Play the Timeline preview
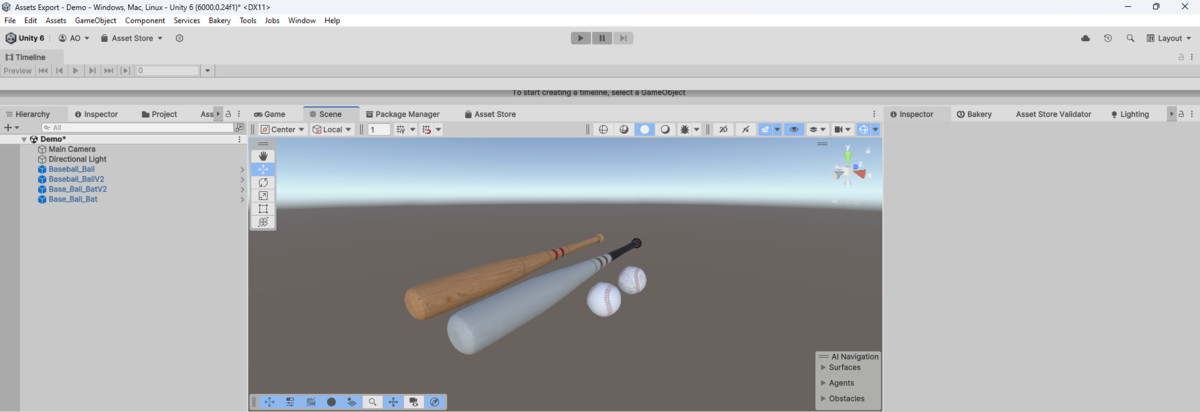1200x412 pixels. [x=75, y=70]
